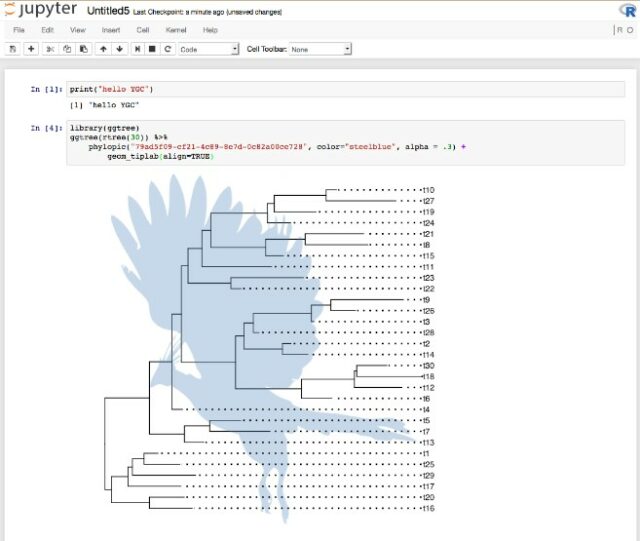Click tip label t4 in plot
The image size is (640, 541).
pyautogui.click(x=426, y=410)
